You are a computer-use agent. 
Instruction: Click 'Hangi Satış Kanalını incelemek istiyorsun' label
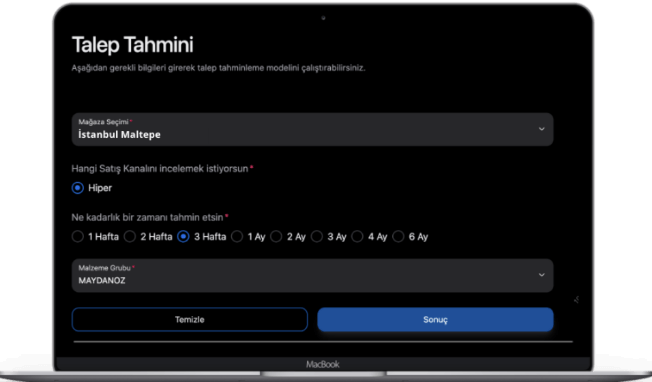[160, 169]
